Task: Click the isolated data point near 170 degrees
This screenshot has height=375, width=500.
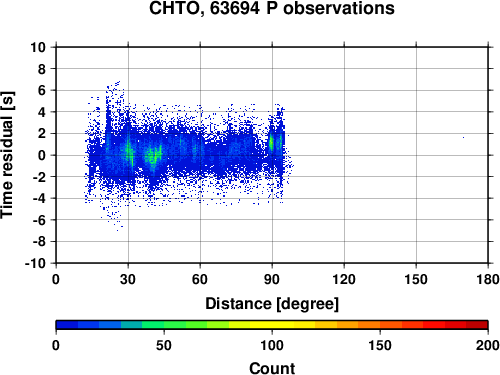Action: pyautogui.click(x=463, y=137)
